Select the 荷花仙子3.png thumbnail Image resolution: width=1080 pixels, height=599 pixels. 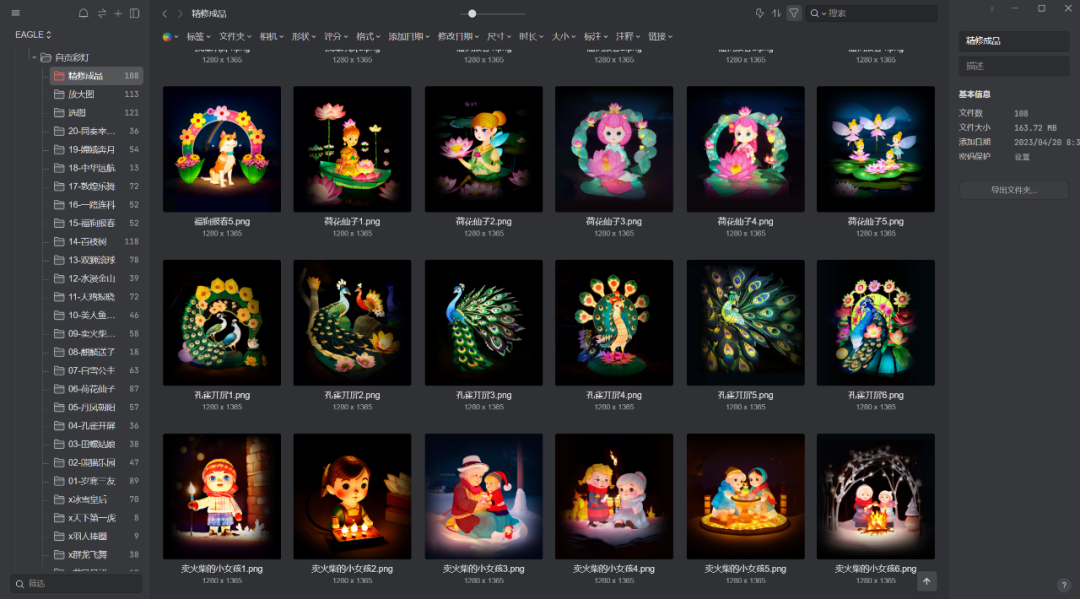pos(614,149)
